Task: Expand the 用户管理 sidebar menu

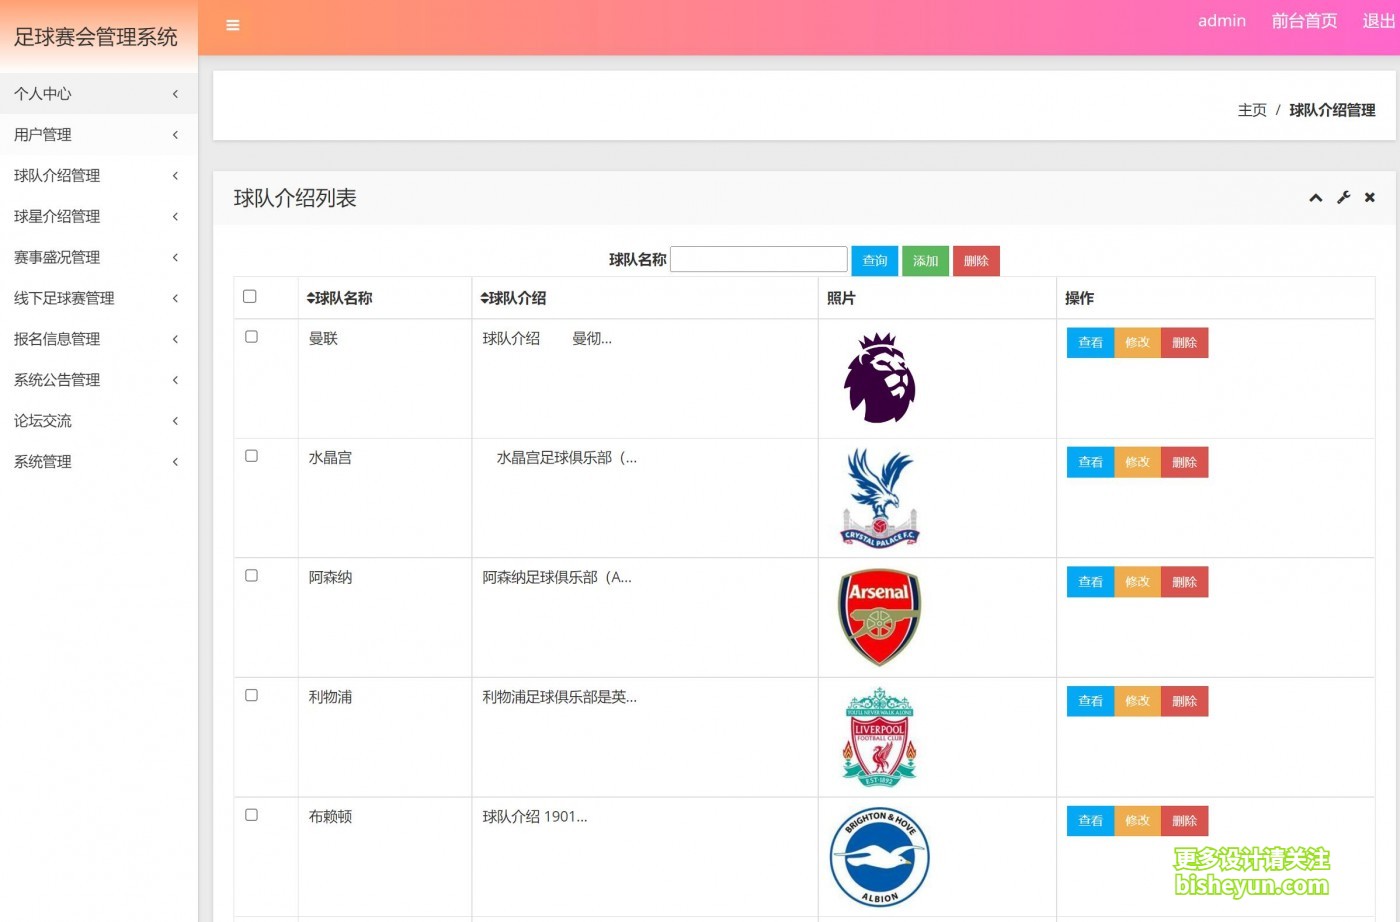Action: (x=98, y=134)
